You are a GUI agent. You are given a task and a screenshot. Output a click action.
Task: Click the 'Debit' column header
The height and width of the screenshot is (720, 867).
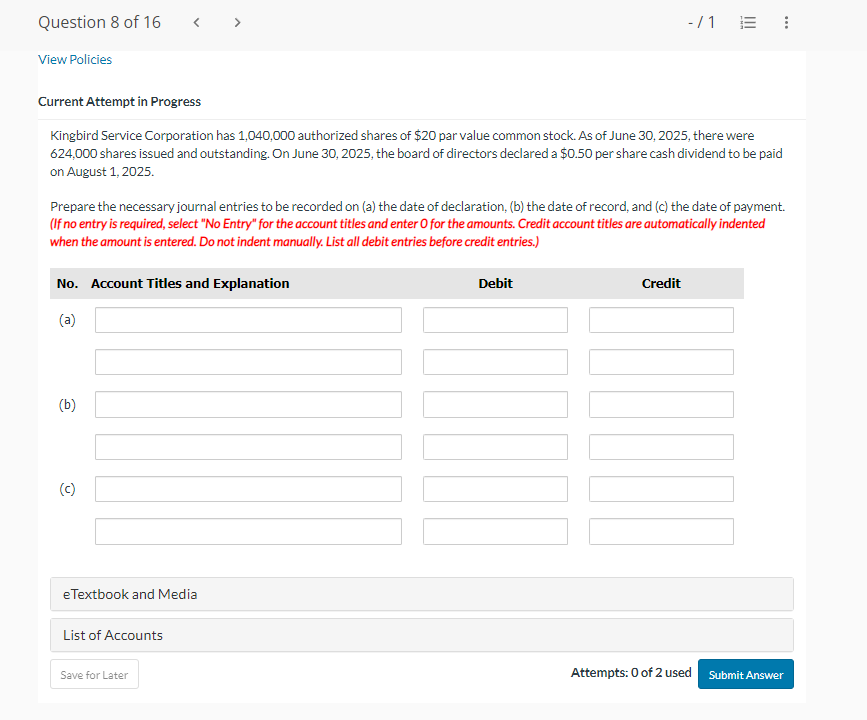click(x=495, y=284)
